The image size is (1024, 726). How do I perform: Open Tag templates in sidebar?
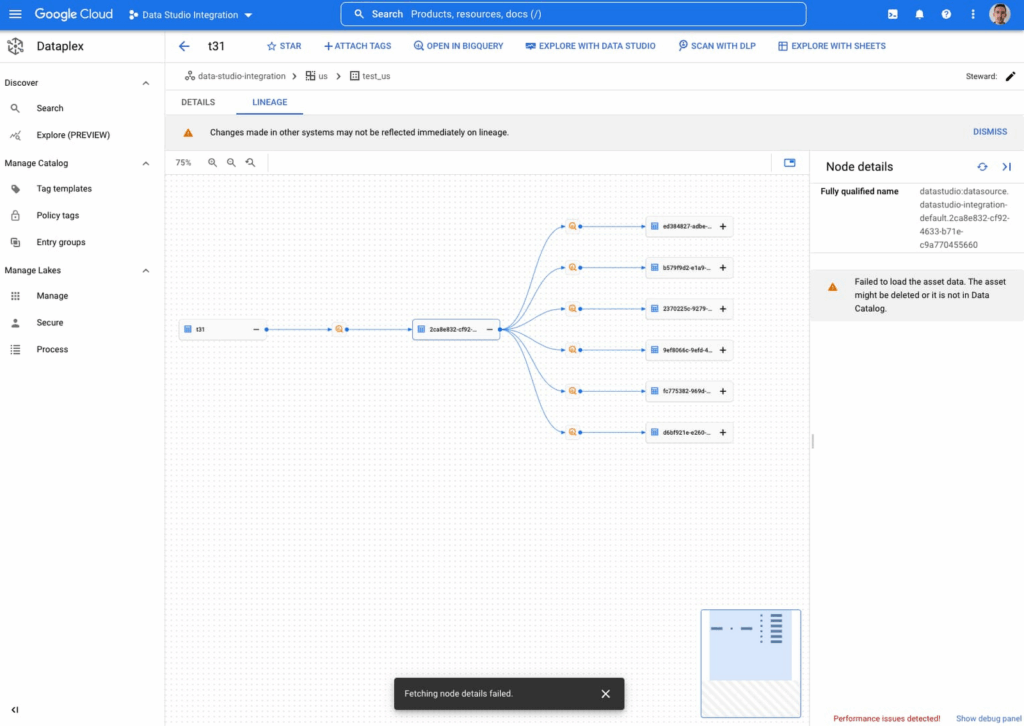tap(64, 189)
